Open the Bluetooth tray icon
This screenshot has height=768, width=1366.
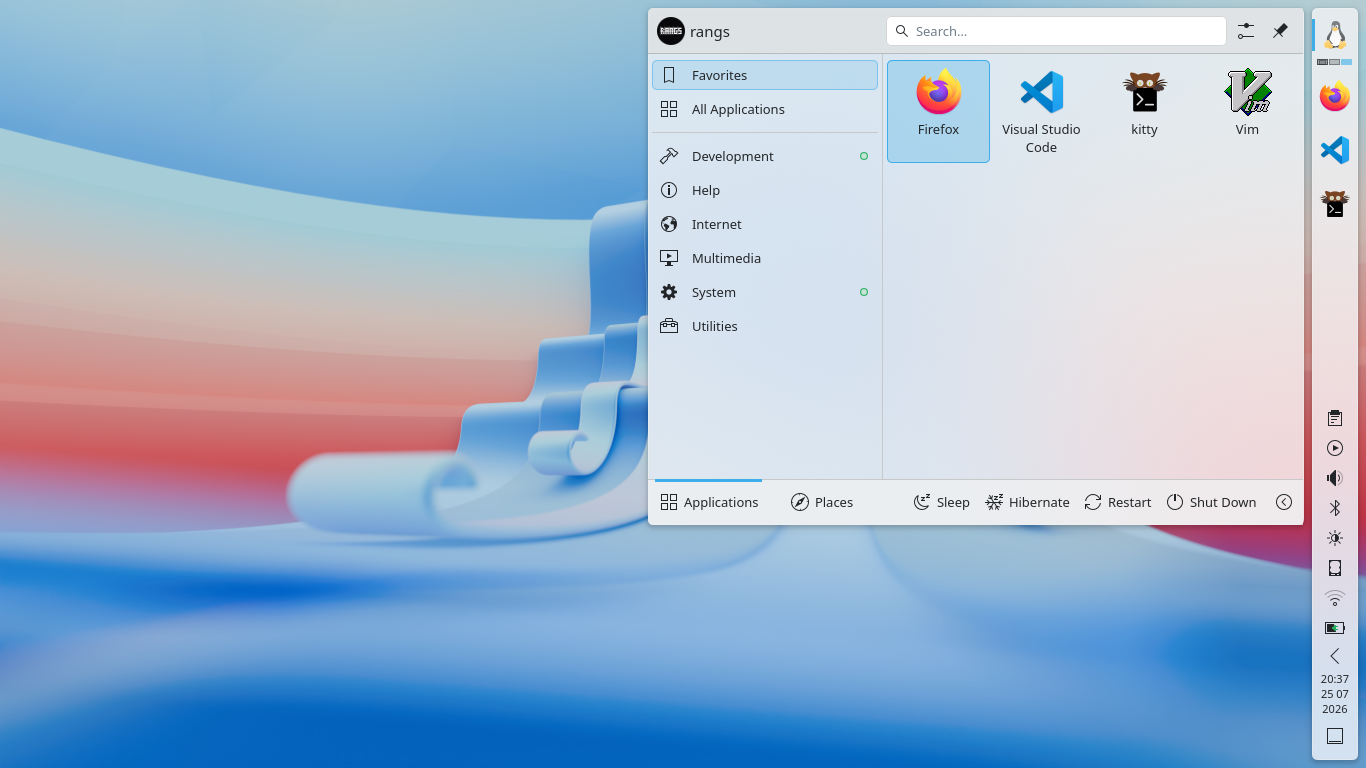click(1335, 508)
